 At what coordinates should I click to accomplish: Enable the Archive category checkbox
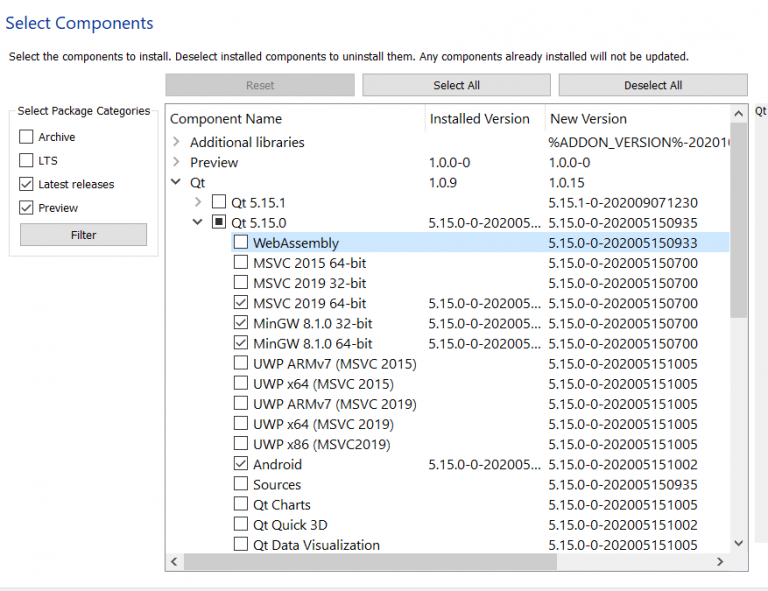point(26,137)
